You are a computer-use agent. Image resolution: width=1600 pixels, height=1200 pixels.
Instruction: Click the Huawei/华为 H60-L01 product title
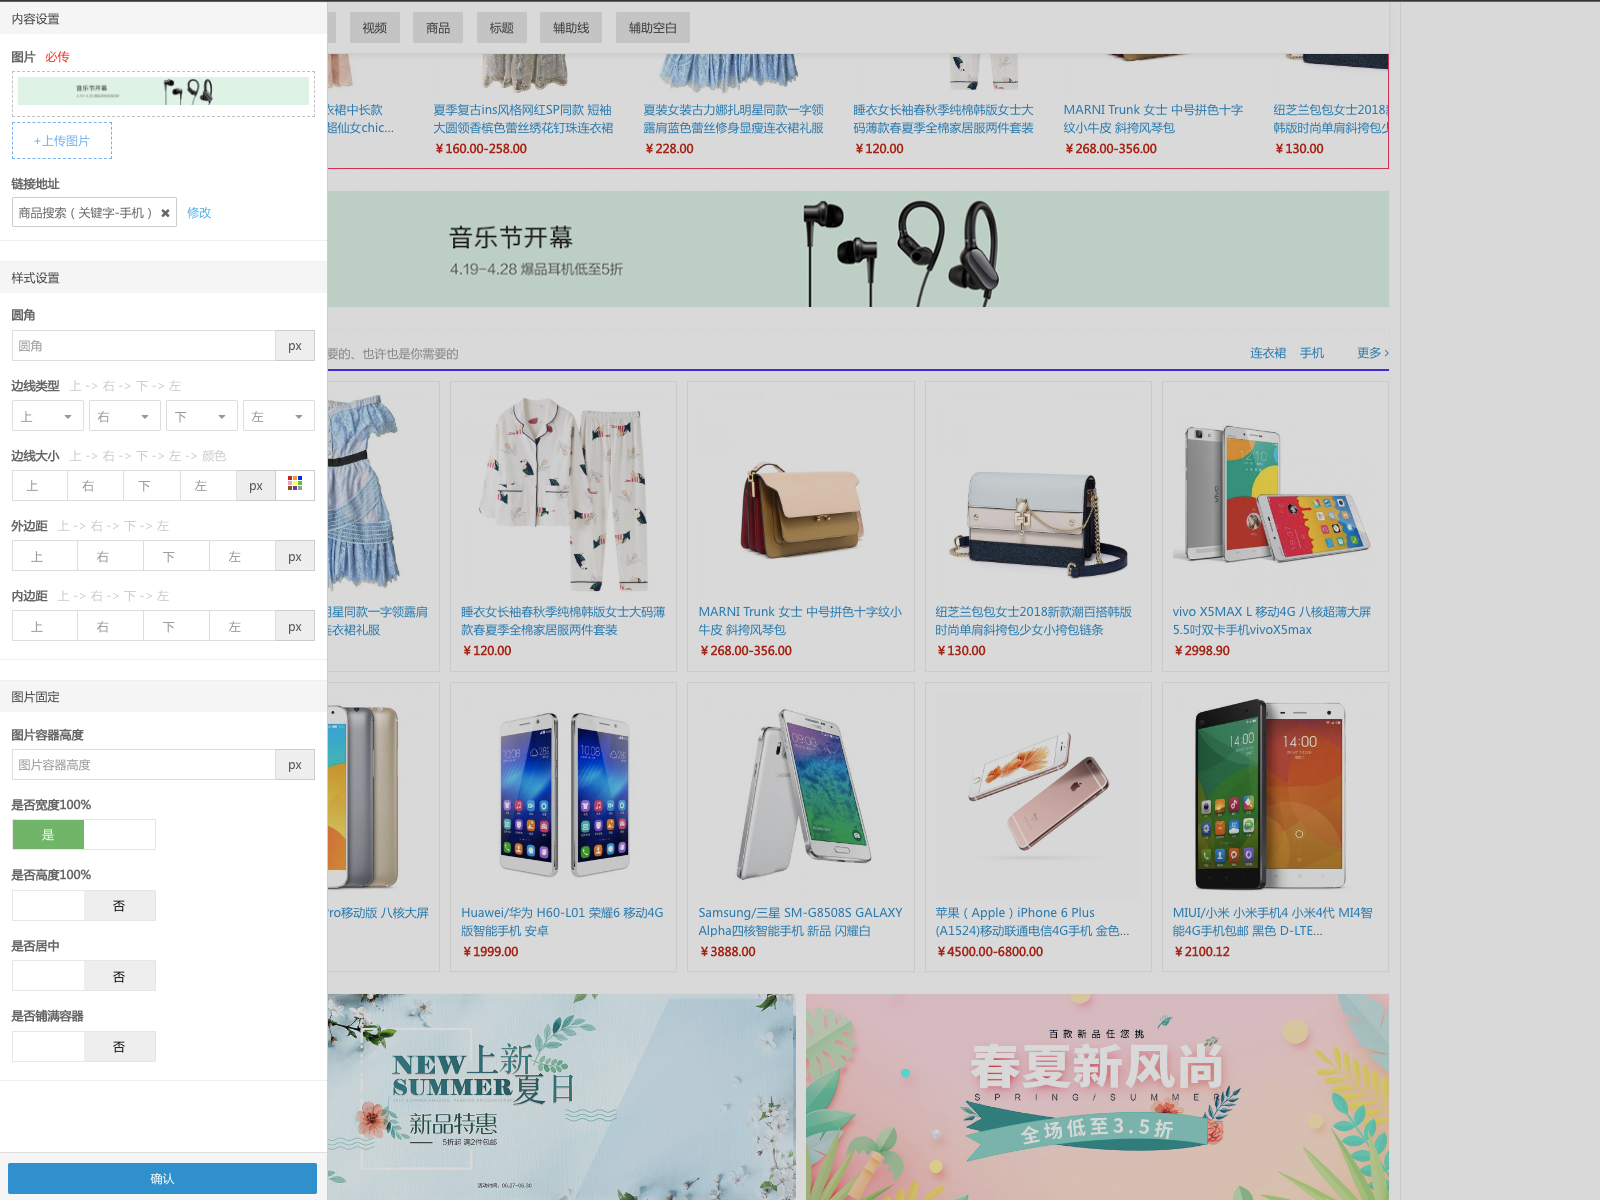point(562,922)
